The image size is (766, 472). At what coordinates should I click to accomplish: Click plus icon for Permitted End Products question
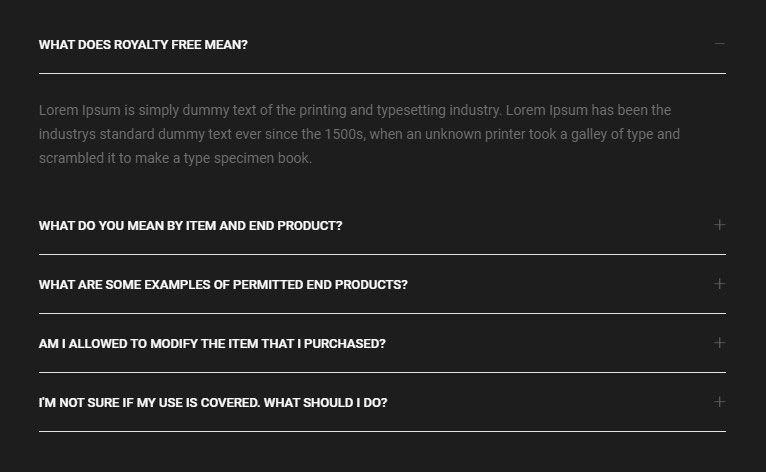tap(719, 284)
